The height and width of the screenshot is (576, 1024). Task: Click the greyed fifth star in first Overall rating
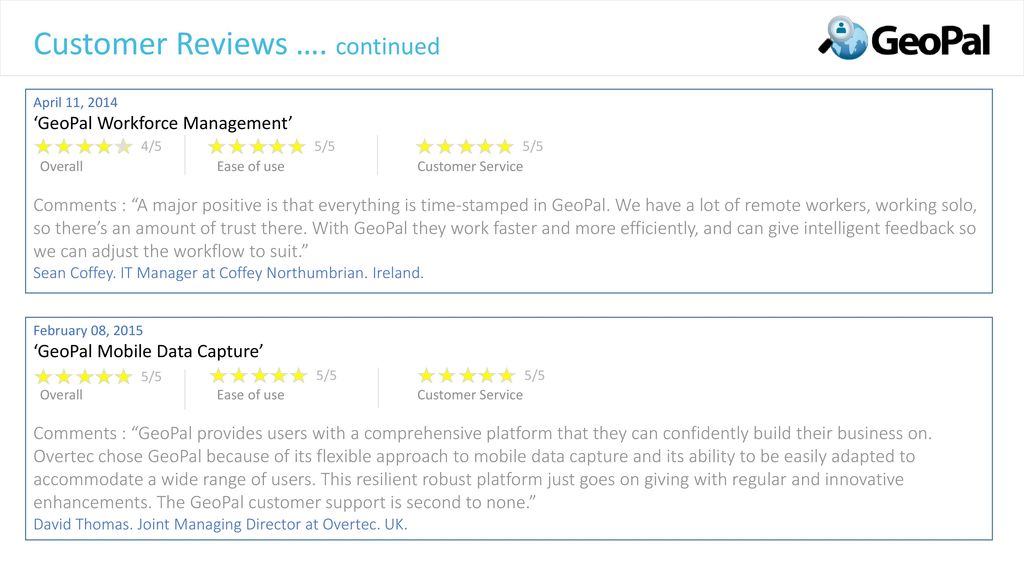coord(123,146)
